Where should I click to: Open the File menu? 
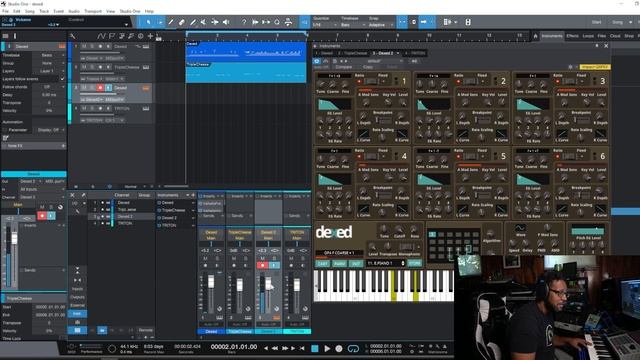pos(5,11)
